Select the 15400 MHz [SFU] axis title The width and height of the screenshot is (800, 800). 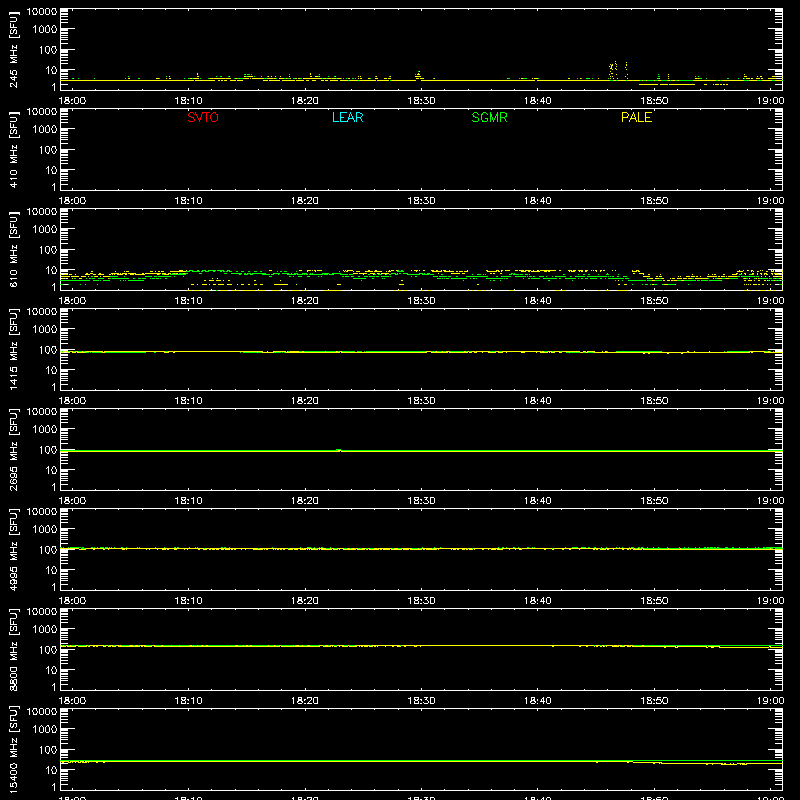pyautogui.click(x=14, y=749)
